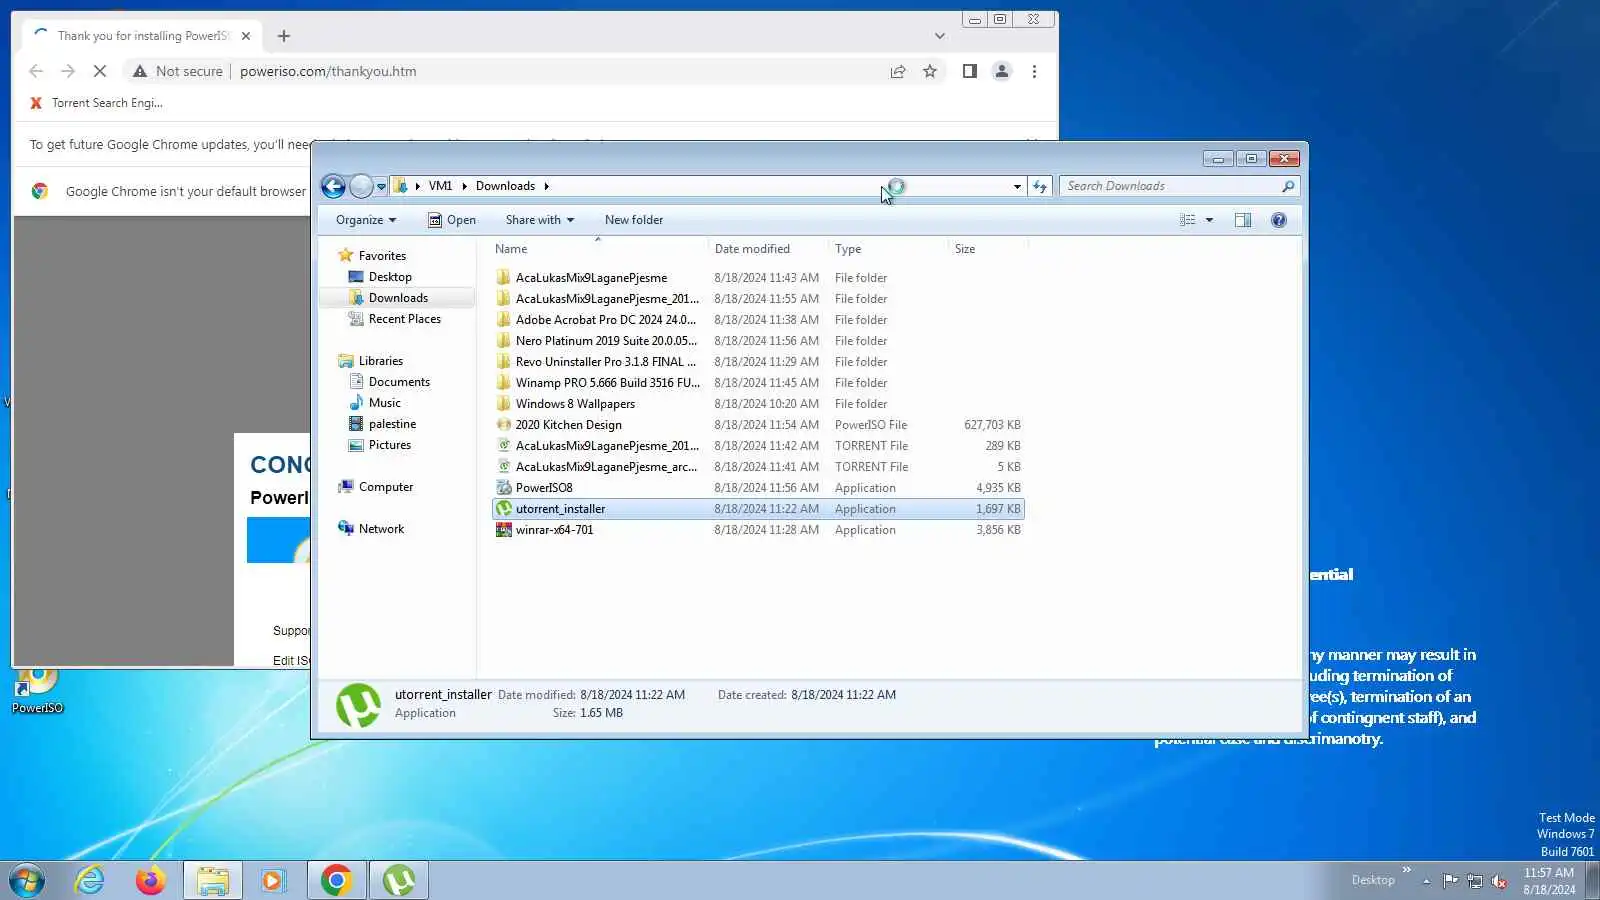Open Chrome tab search dropdown arrow

coord(939,36)
